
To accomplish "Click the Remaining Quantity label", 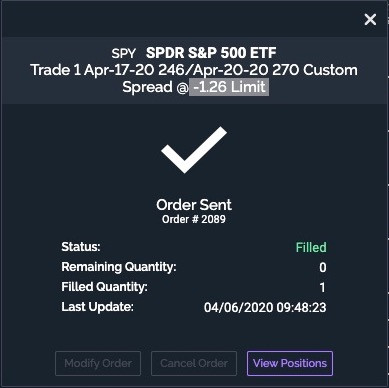I will tap(119, 267).
